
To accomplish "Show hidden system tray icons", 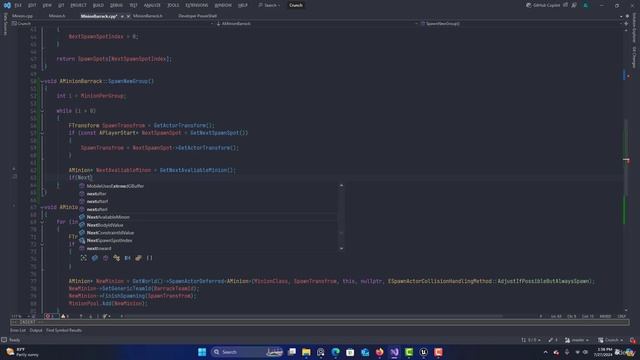I will coord(545,352).
